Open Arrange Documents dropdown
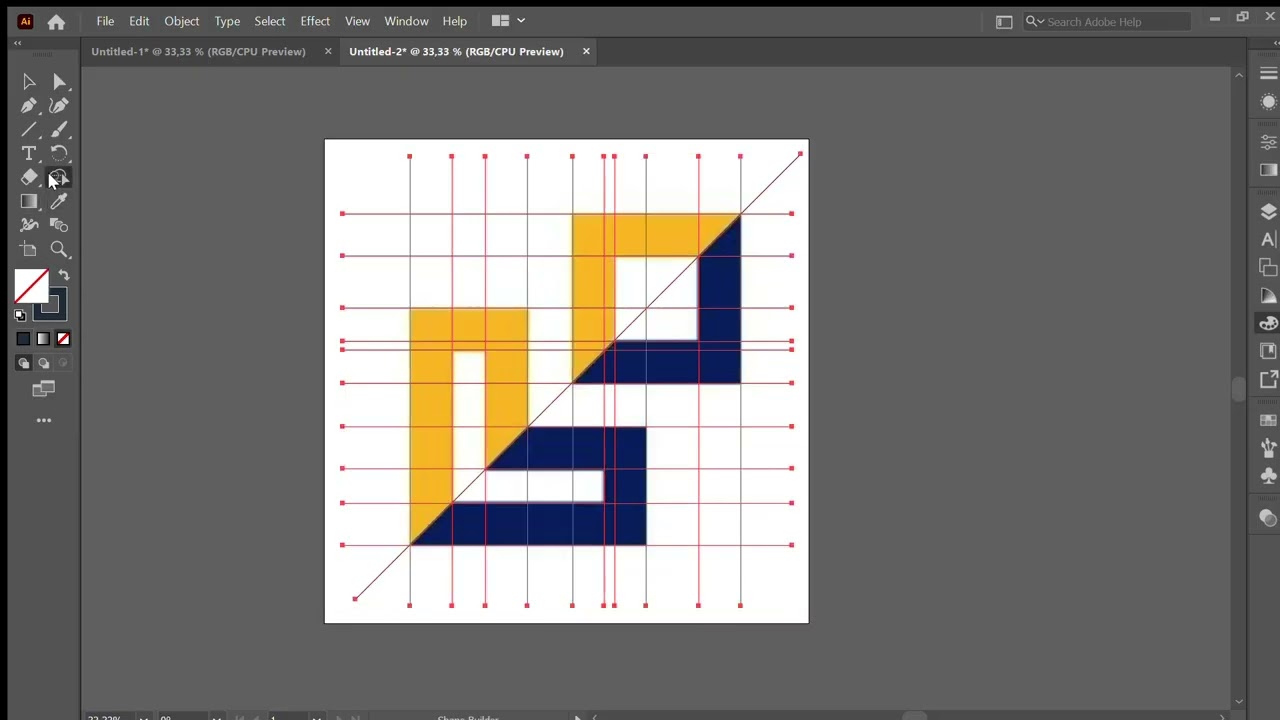The width and height of the screenshot is (1280, 720). click(x=508, y=21)
